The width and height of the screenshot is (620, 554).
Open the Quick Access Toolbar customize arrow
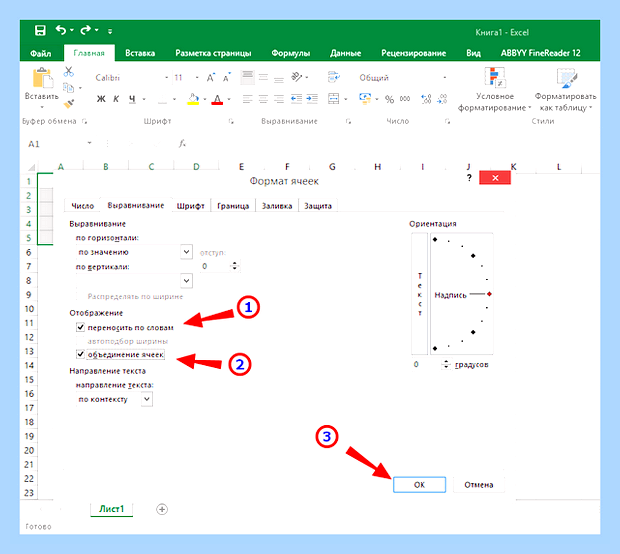(x=110, y=31)
